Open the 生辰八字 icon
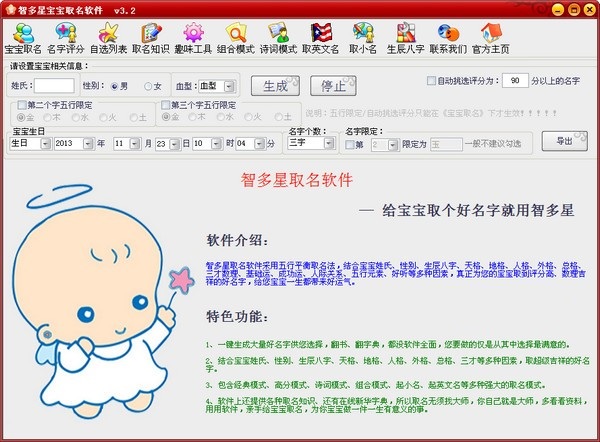This screenshot has height=442, width=600. (405, 37)
